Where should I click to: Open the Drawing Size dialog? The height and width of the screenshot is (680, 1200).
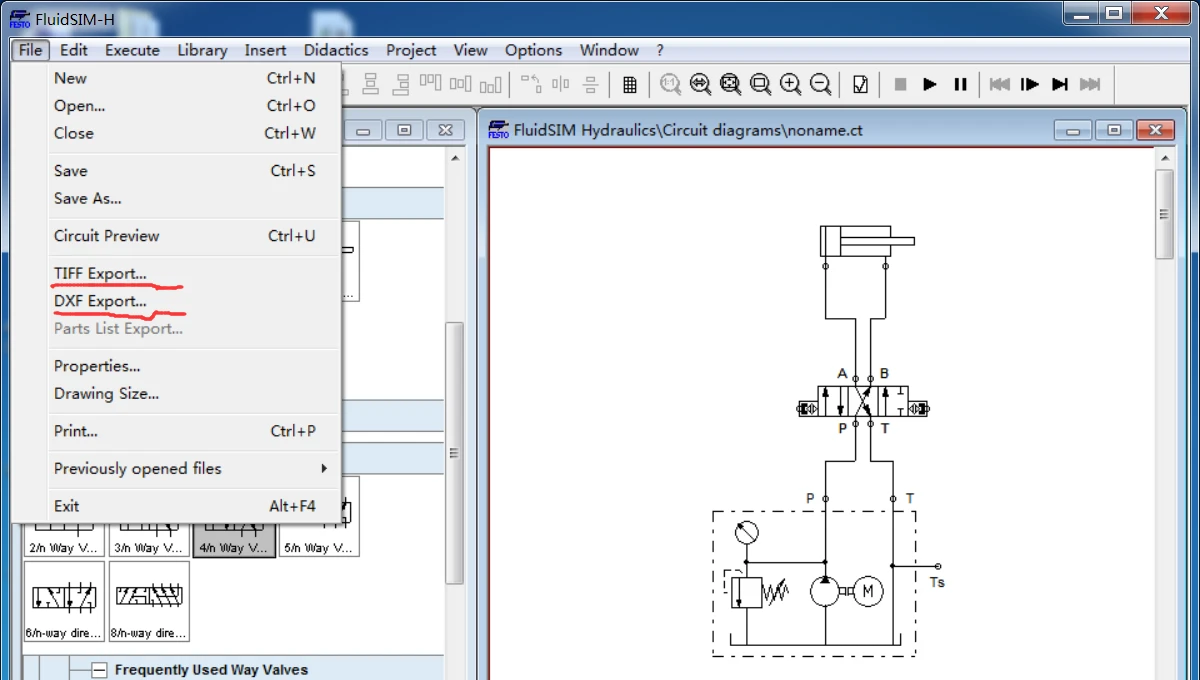click(106, 393)
